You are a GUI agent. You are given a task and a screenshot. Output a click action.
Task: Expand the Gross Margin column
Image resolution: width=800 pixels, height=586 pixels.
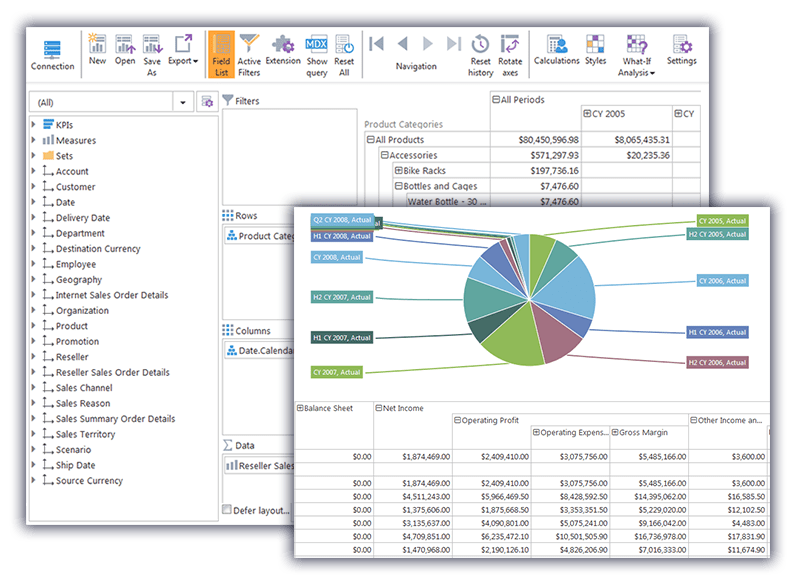(615, 432)
